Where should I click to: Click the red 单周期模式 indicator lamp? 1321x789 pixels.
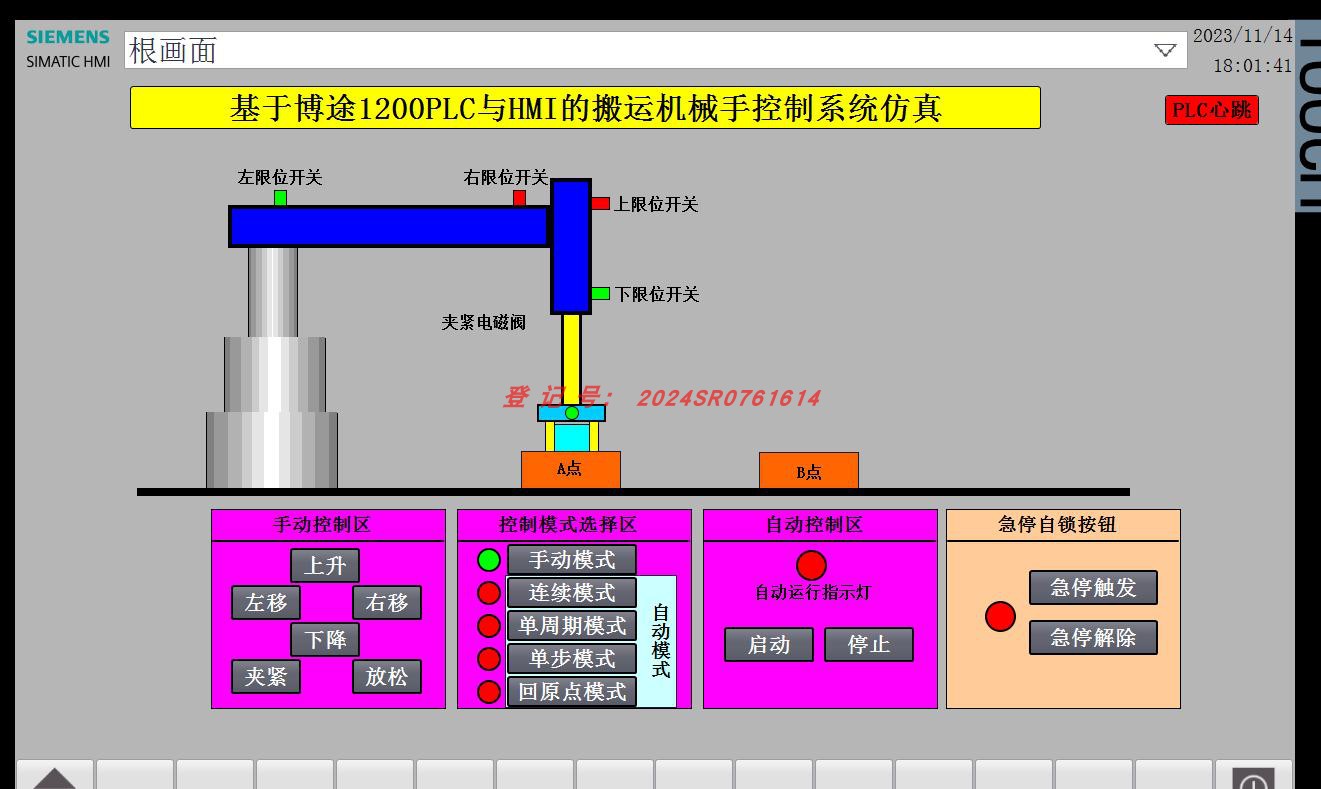489,626
